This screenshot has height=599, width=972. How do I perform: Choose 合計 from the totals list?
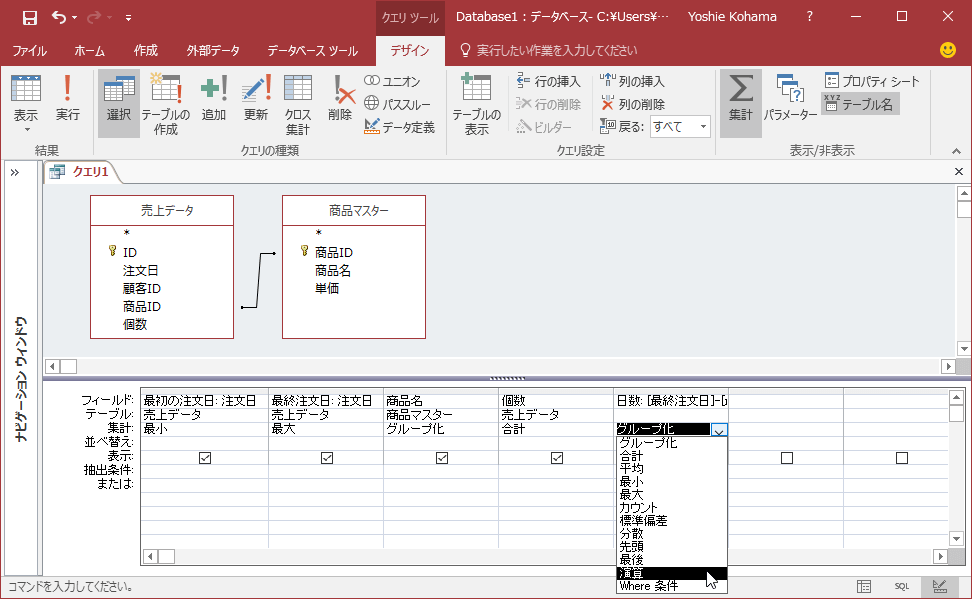[x=671, y=456]
